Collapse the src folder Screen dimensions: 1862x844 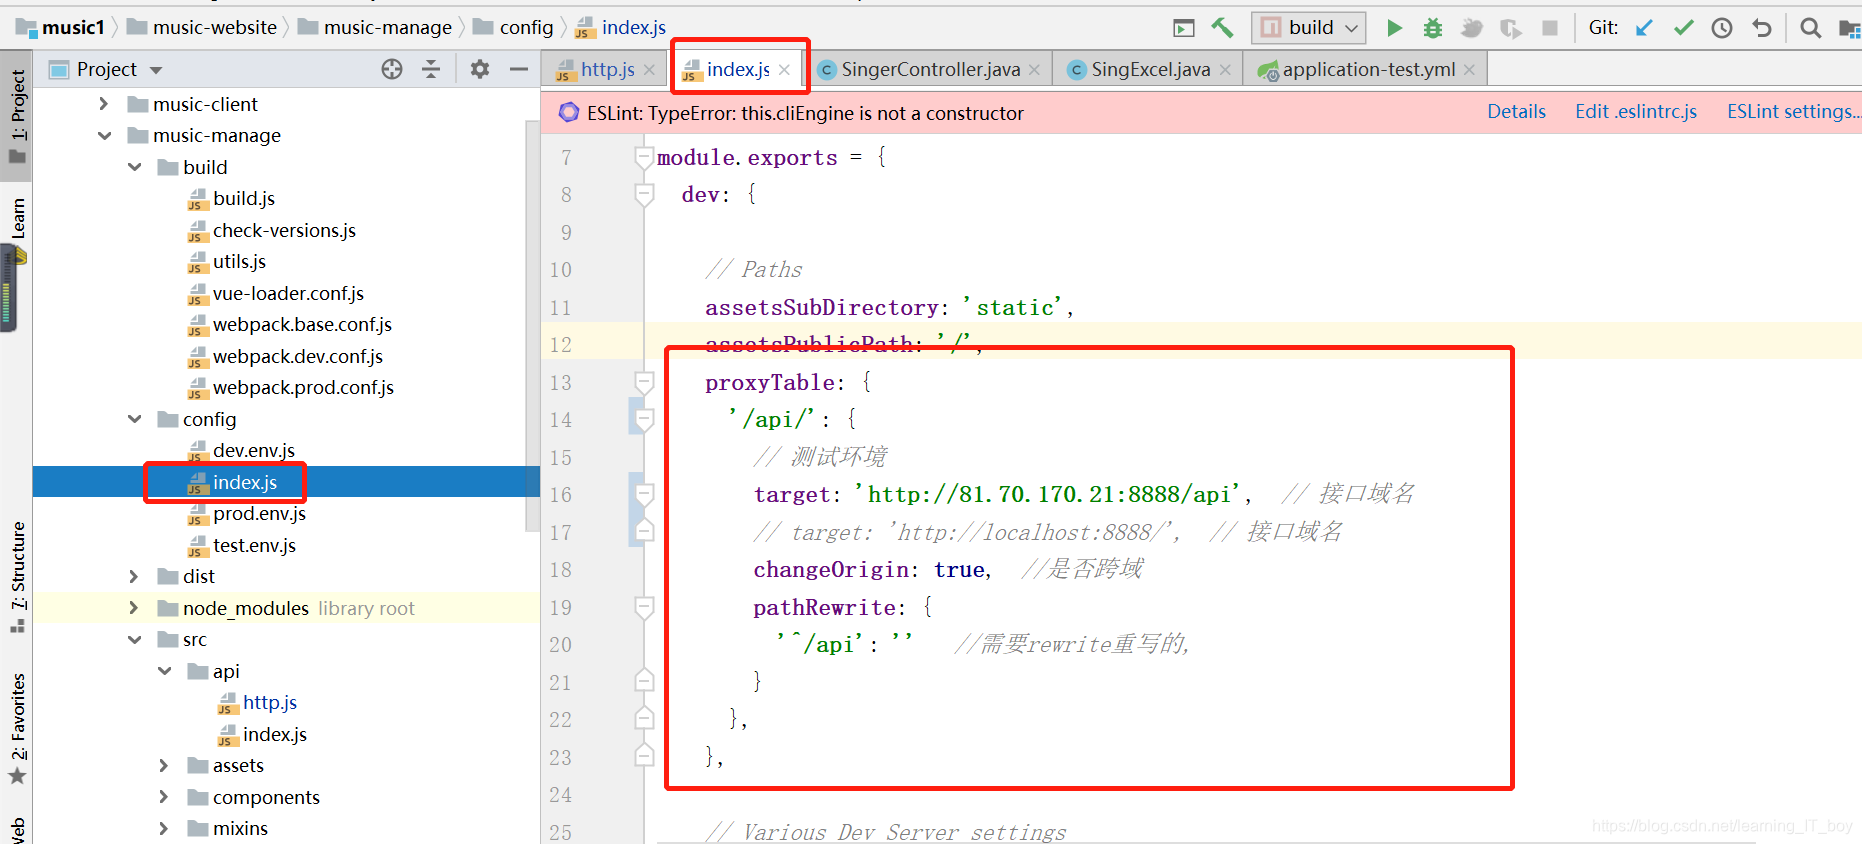click(x=134, y=640)
